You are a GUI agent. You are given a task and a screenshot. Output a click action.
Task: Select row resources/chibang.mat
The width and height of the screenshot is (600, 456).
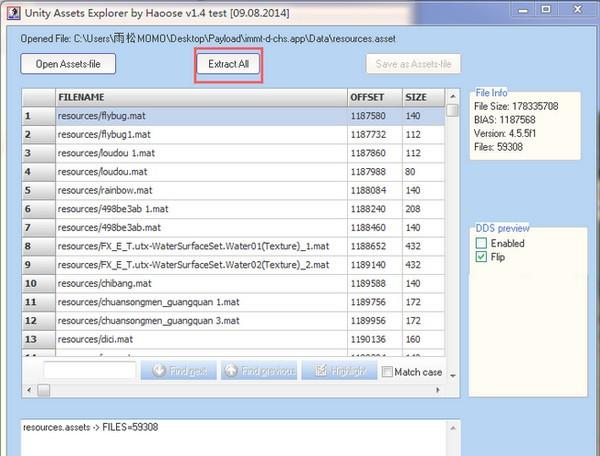[x=233, y=283]
